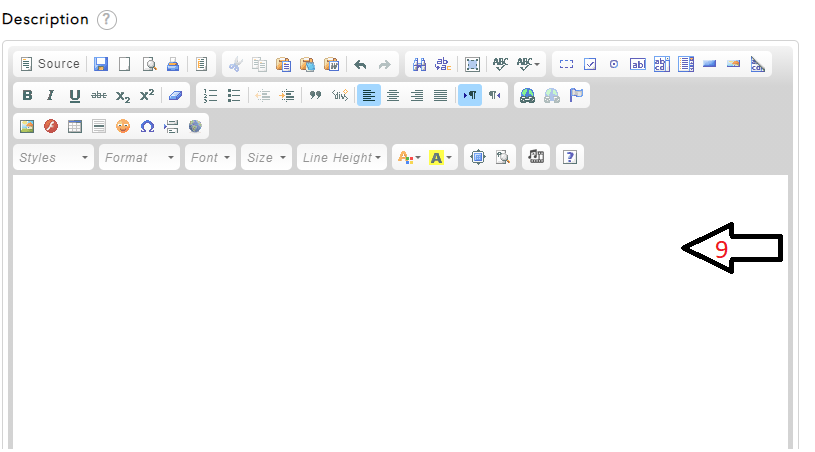Insert a table using the Table icon
815x452 pixels.
coord(75,127)
